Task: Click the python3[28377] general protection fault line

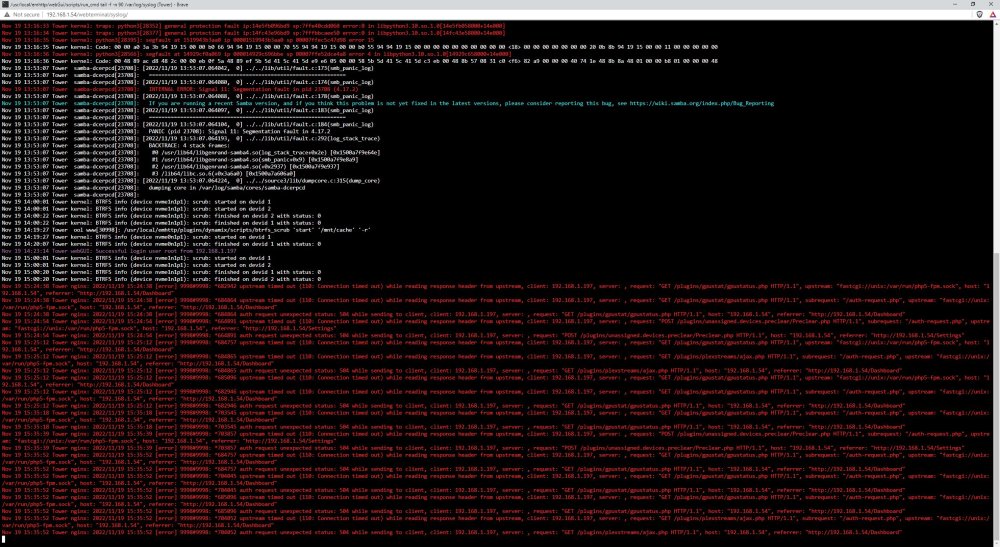Action: point(253,33)
